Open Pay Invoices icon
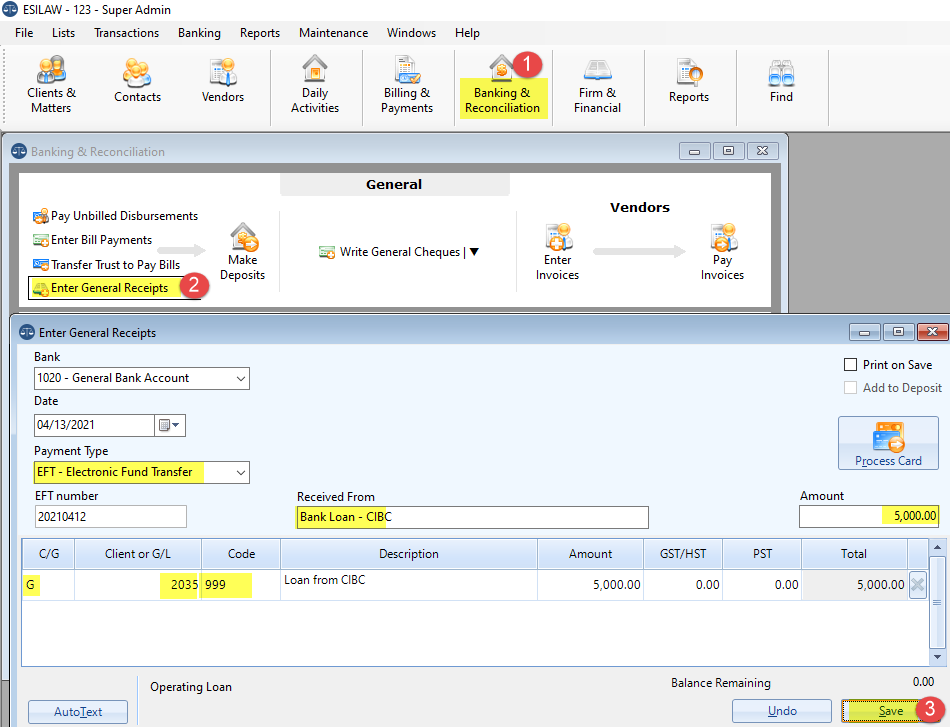The width and height of the screenshot is (950, 727). 722,252
